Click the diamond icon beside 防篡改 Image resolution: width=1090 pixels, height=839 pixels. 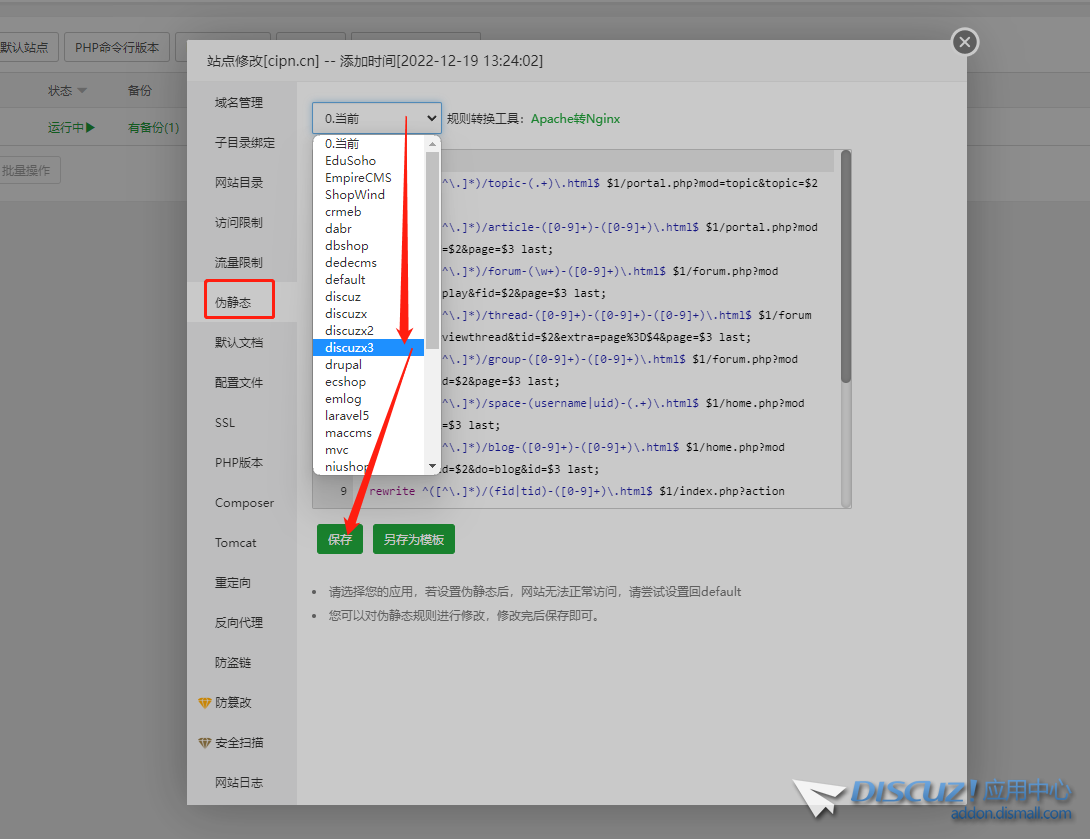205,703
